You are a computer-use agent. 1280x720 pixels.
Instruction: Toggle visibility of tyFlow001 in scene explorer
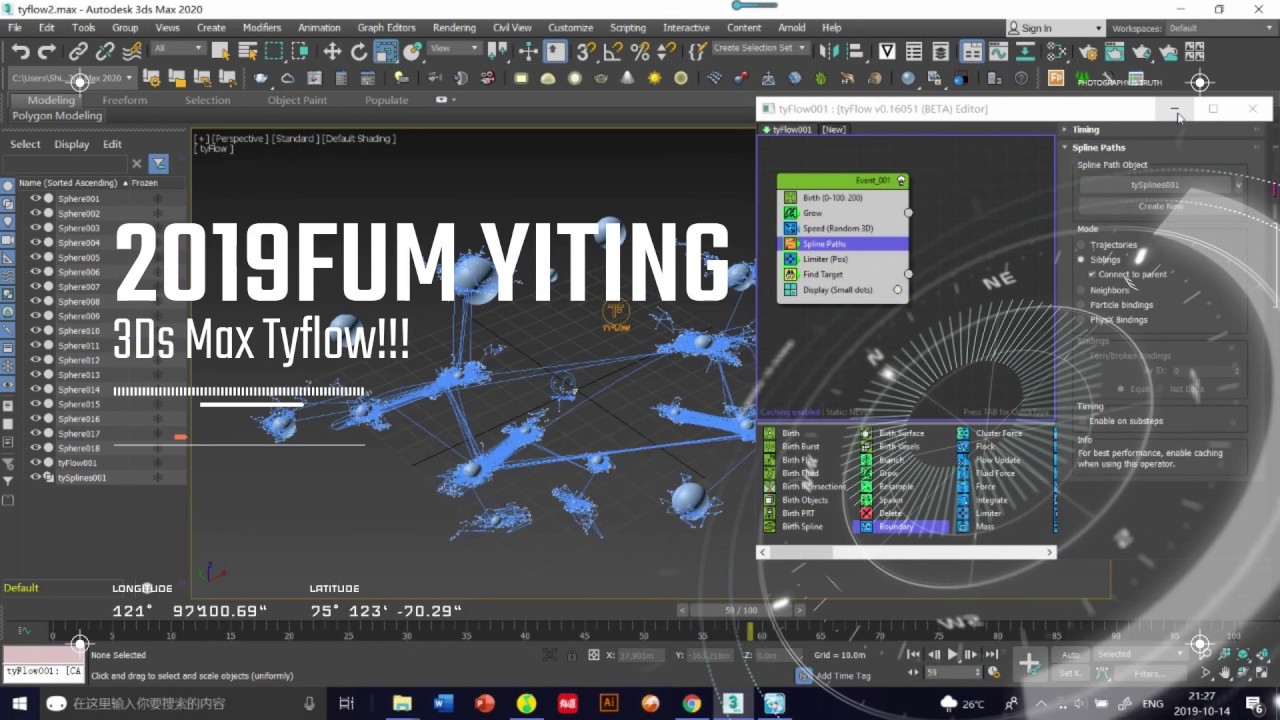coord(35,463)
